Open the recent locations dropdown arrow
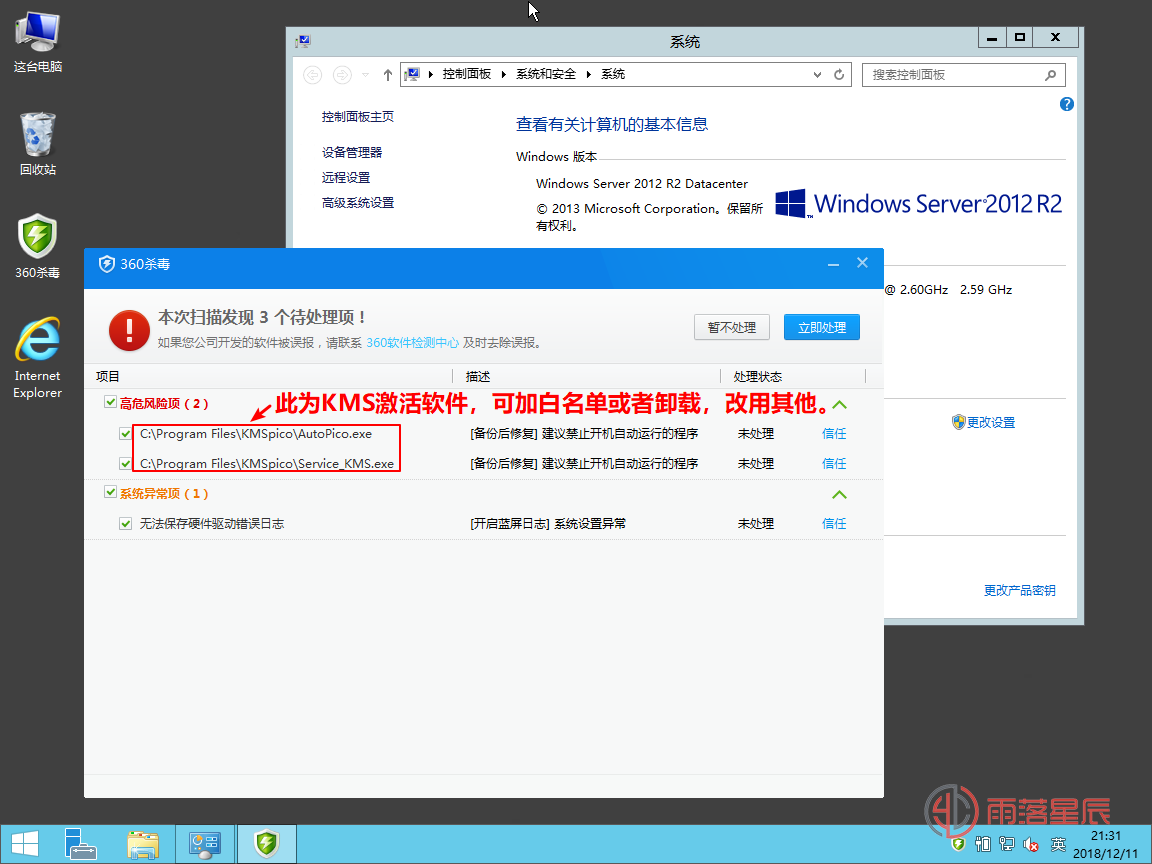 [x=365, y=74]
